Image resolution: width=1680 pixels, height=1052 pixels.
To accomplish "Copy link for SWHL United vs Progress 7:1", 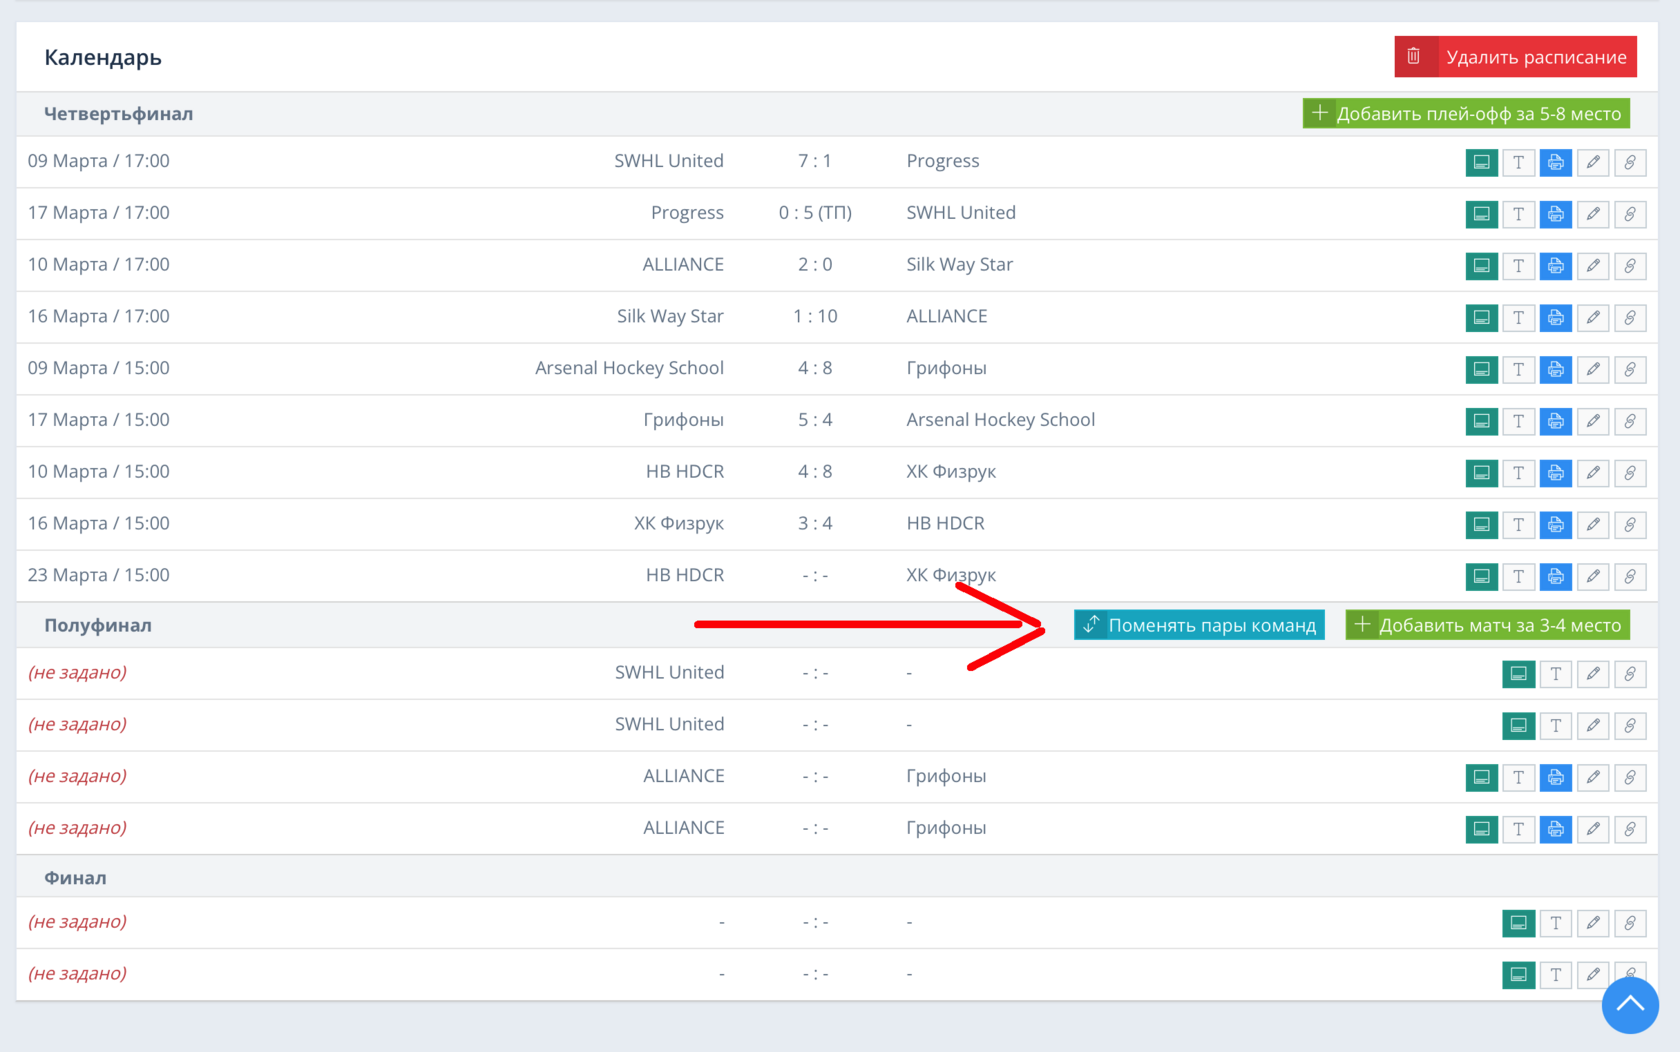I will point(1629,162).
